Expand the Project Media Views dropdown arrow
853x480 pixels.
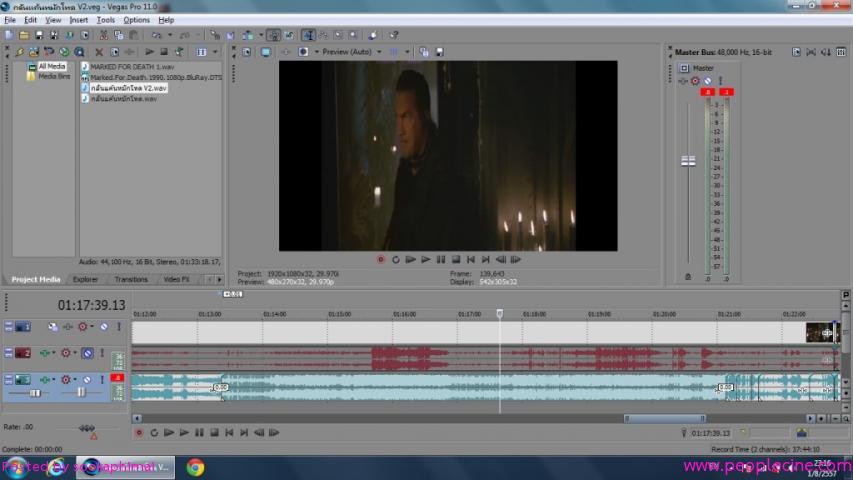click(215, 52)
